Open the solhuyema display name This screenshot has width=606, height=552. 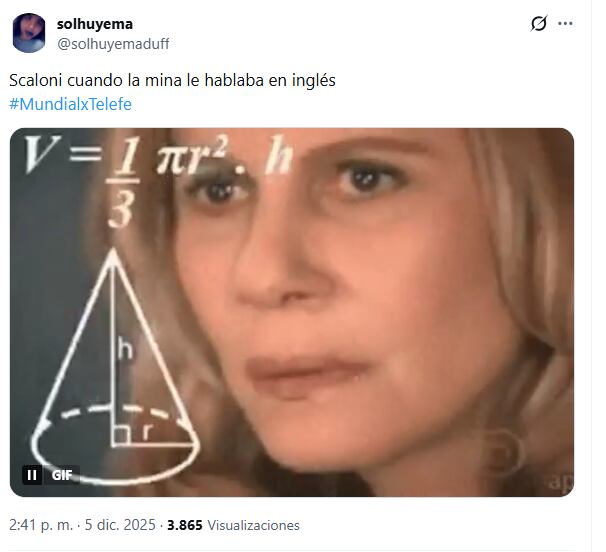coord(95,24)
